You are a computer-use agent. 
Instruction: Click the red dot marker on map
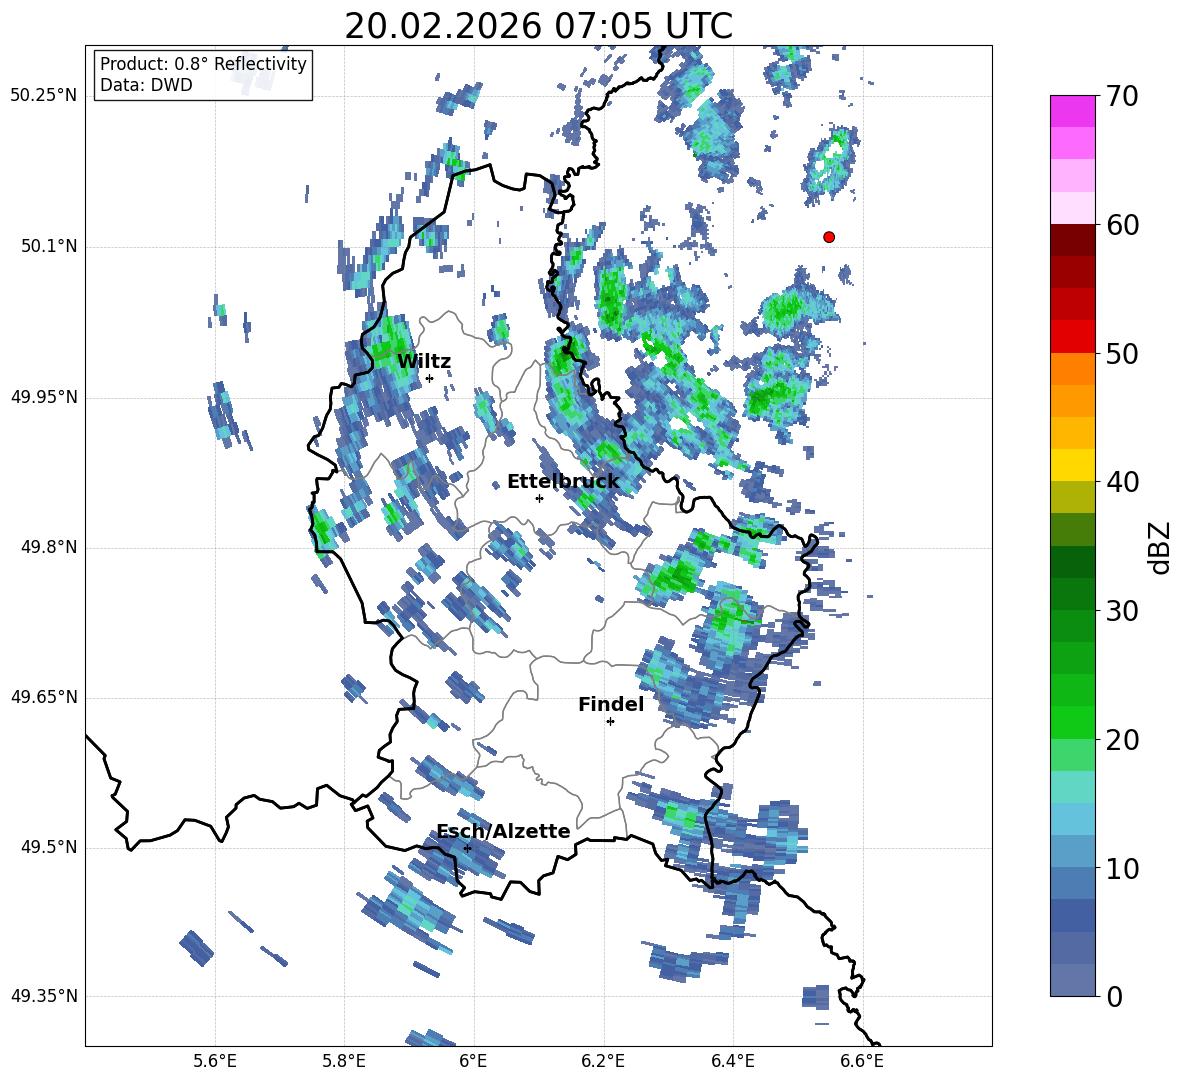click(x=828, y=237)
